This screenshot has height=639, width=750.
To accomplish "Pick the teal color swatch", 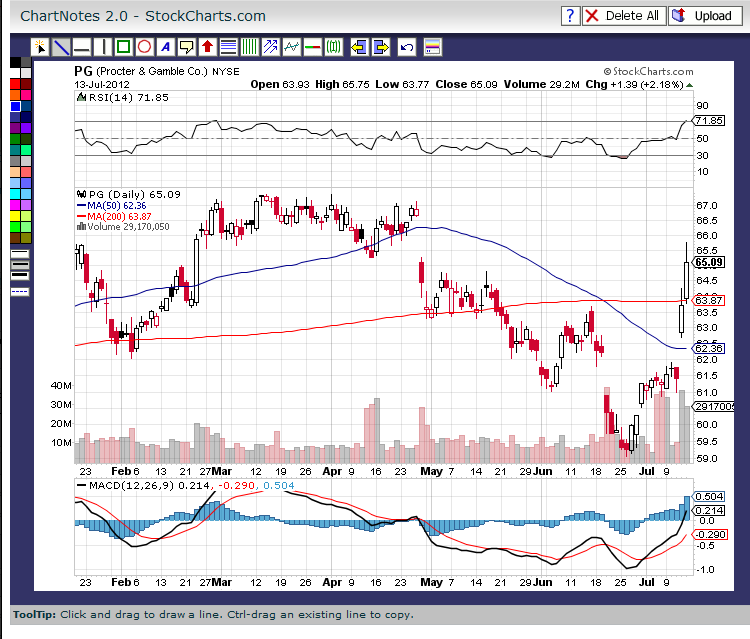I will coord(15,150).
